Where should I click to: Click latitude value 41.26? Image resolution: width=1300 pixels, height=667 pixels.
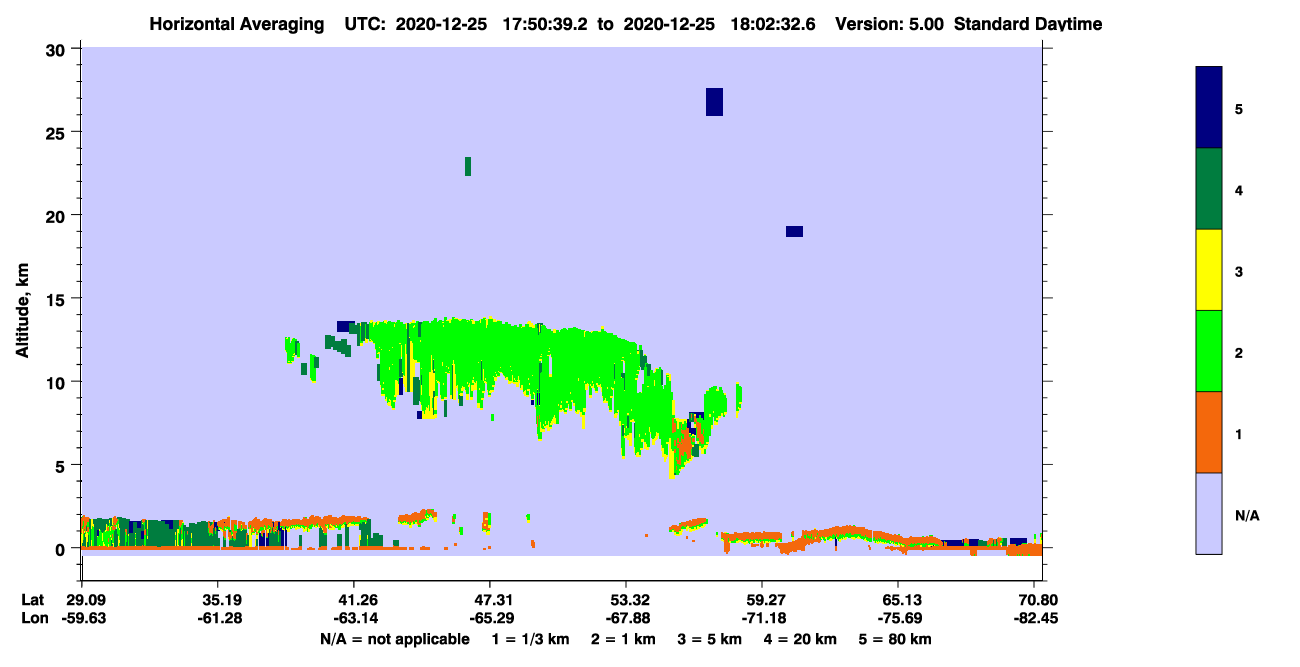pos(353,600)
